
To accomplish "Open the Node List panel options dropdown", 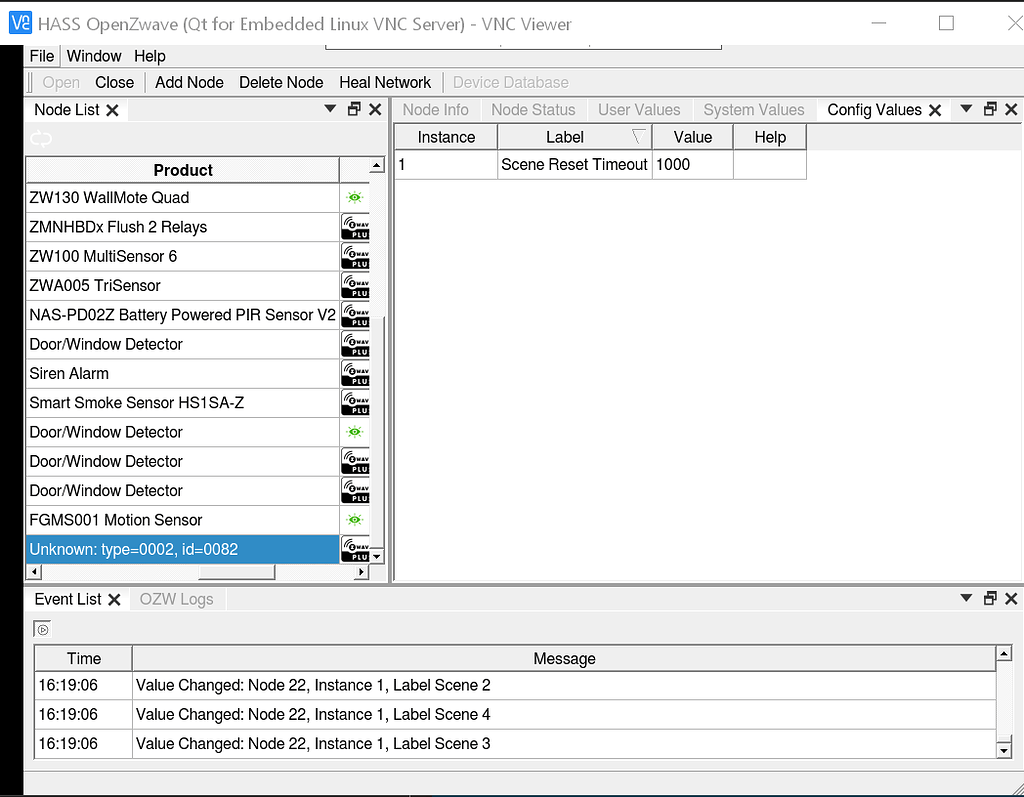I will click(330, 109).
